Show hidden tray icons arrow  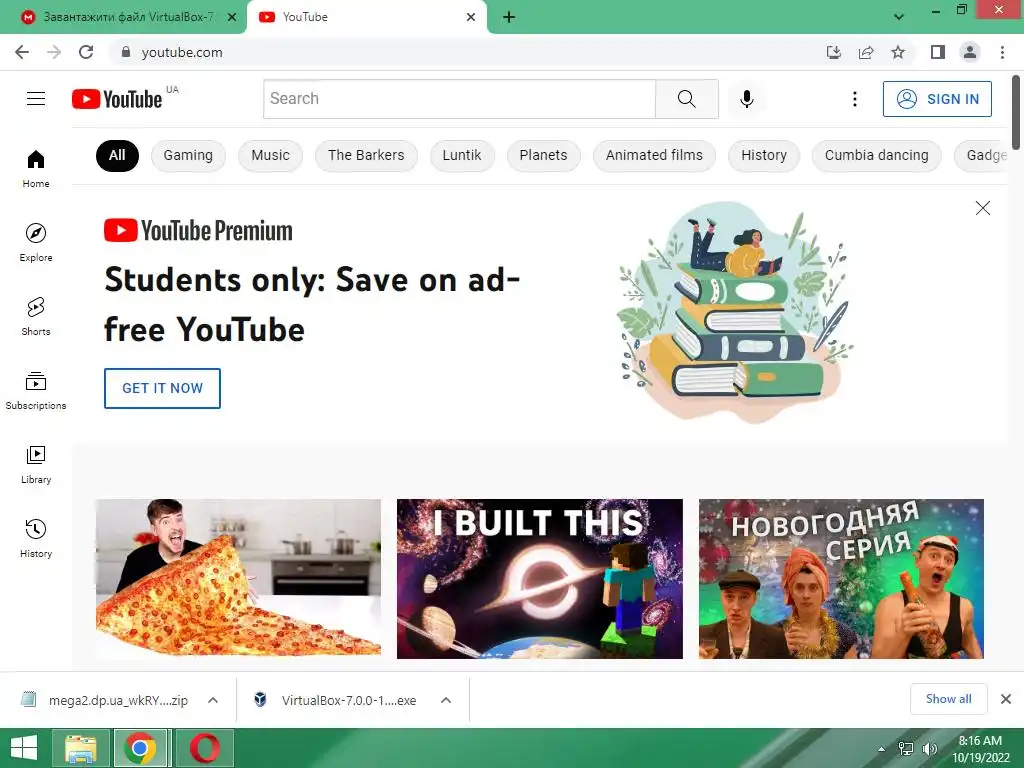point(882,749)
